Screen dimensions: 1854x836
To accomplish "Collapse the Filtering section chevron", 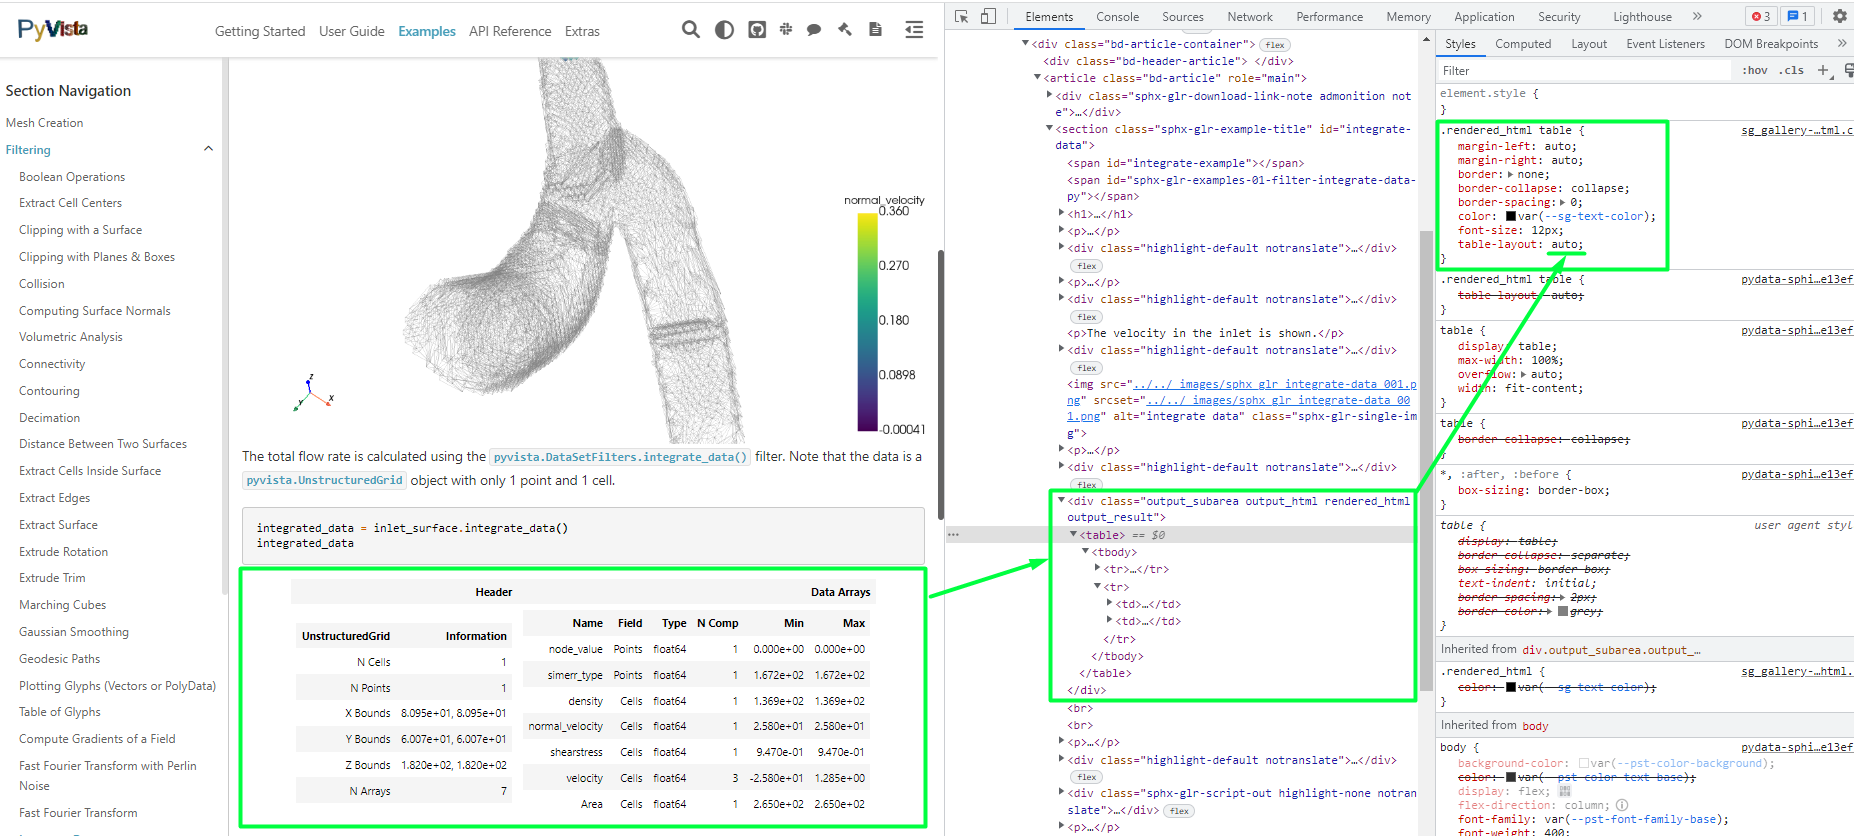I will (208, 149).
